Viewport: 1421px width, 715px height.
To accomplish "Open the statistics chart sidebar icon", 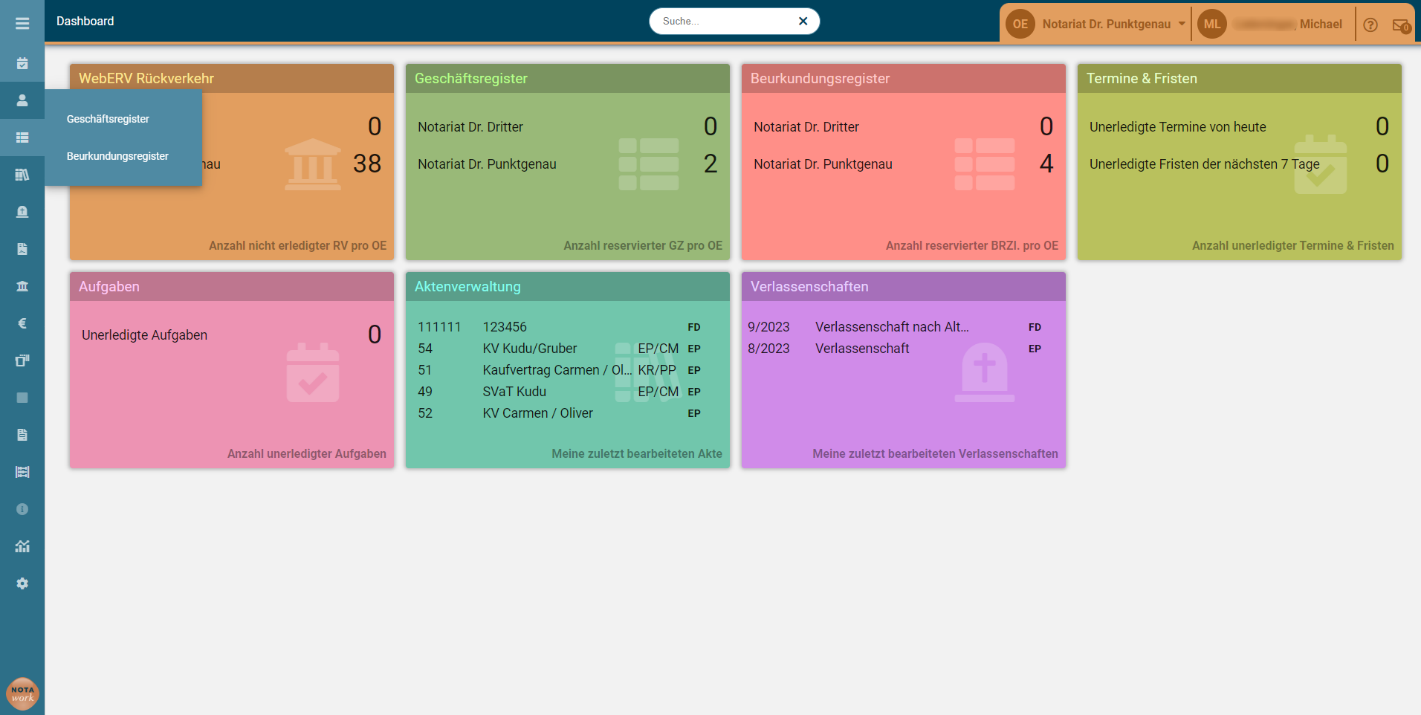I will pos(22,546).
